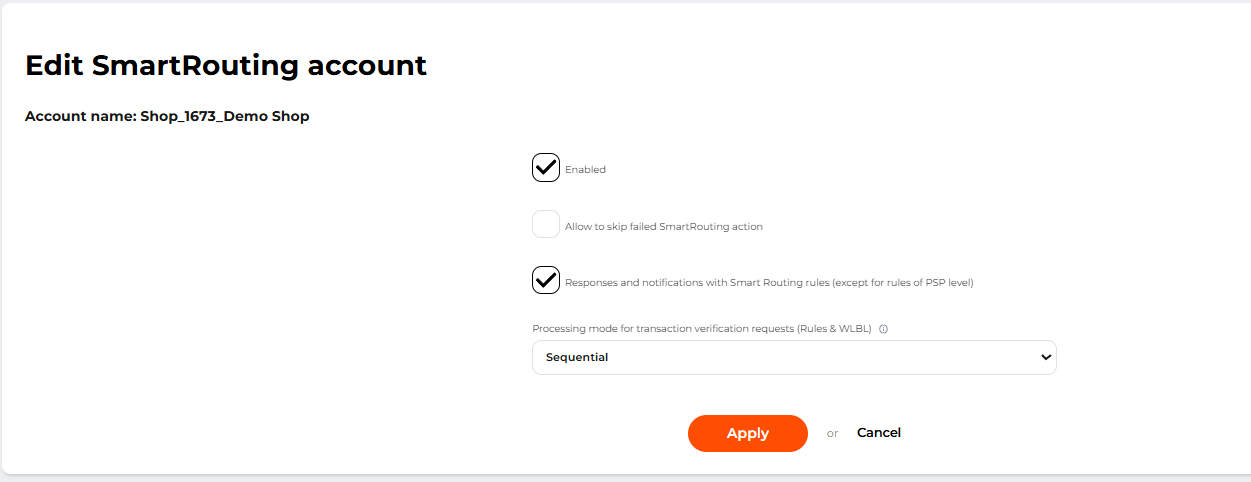Click the 'Edit SmartRouting account' heading
Image resolution: width=1251 pixels, height=482 pixels.
pos(226,66)
